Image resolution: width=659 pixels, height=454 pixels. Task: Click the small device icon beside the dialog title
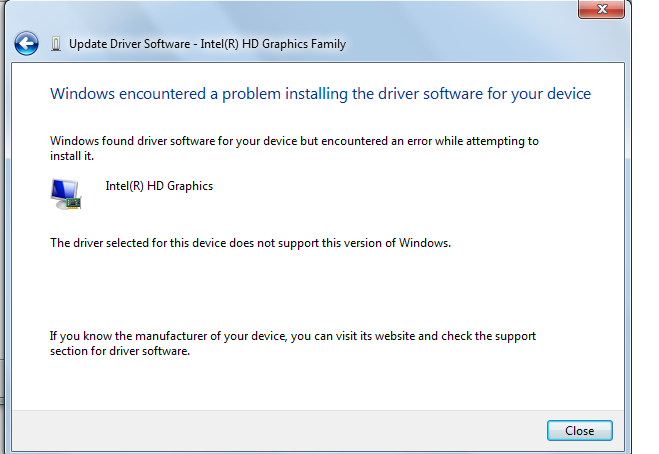54,44
